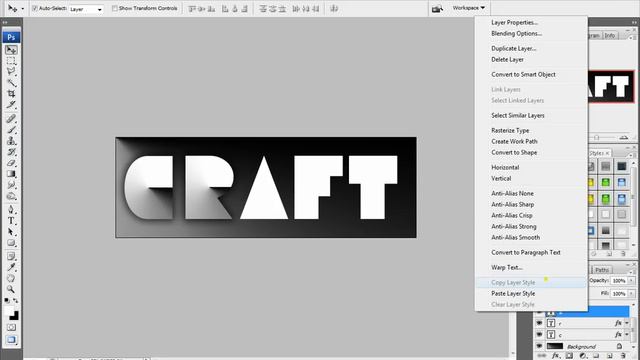This screenshot has width=640, height=360.
Task: Toggle Quick Mask mode in the toolbox
Action: click(x=11, y=328)
